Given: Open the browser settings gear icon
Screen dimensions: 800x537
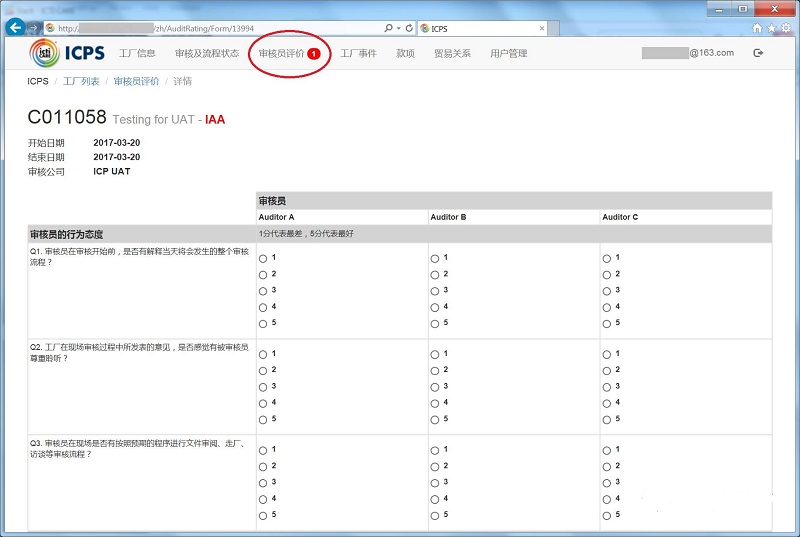Looking at the screenshot, I should click(x=786, y=28).
